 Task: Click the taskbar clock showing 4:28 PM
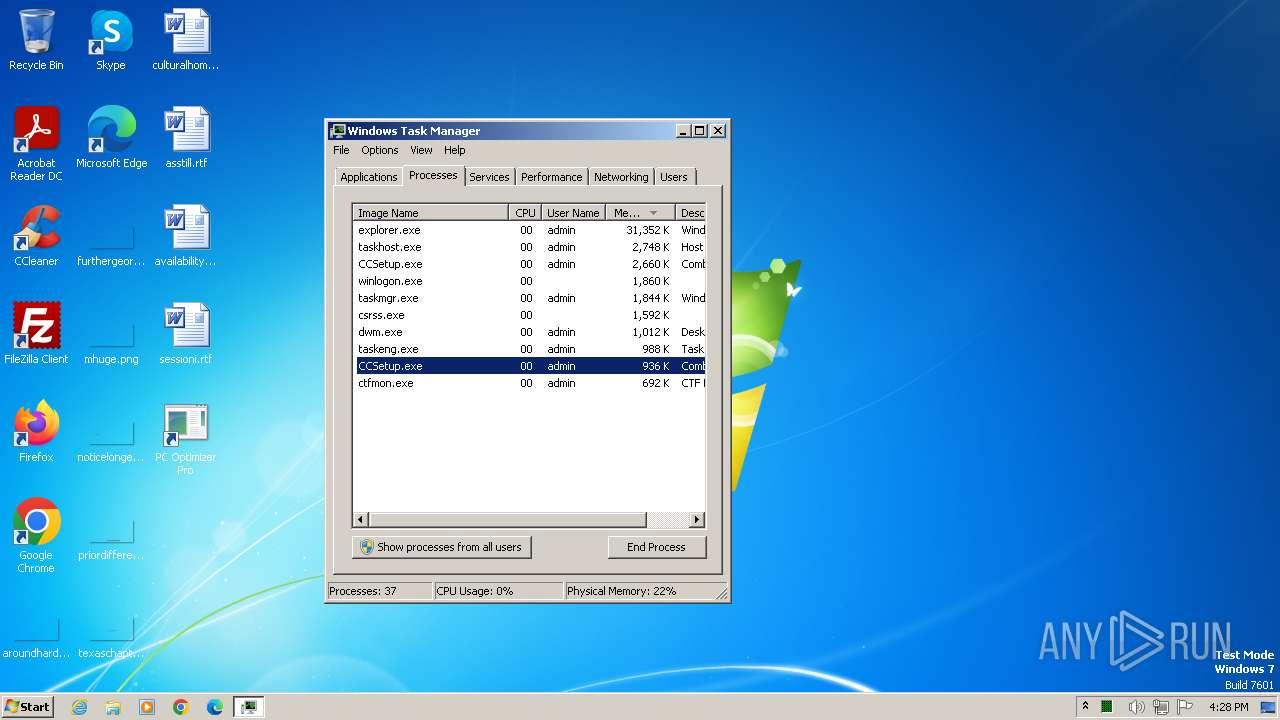(x=1228, y=707)
